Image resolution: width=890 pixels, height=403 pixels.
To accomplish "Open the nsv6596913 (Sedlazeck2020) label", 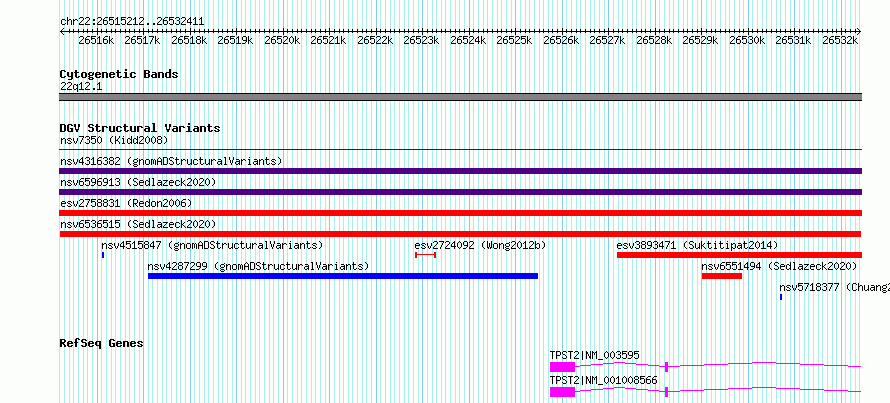I will [x=138, y=182].
